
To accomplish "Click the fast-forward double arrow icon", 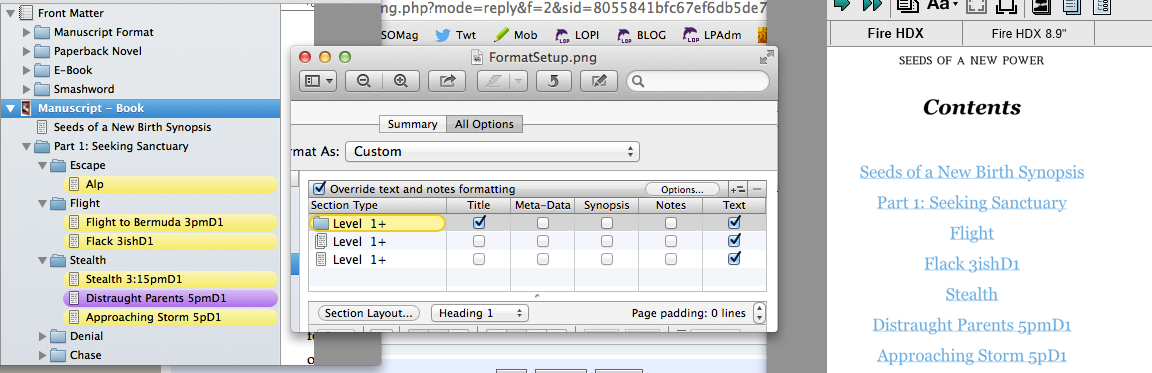I will [x=872, y=5].
